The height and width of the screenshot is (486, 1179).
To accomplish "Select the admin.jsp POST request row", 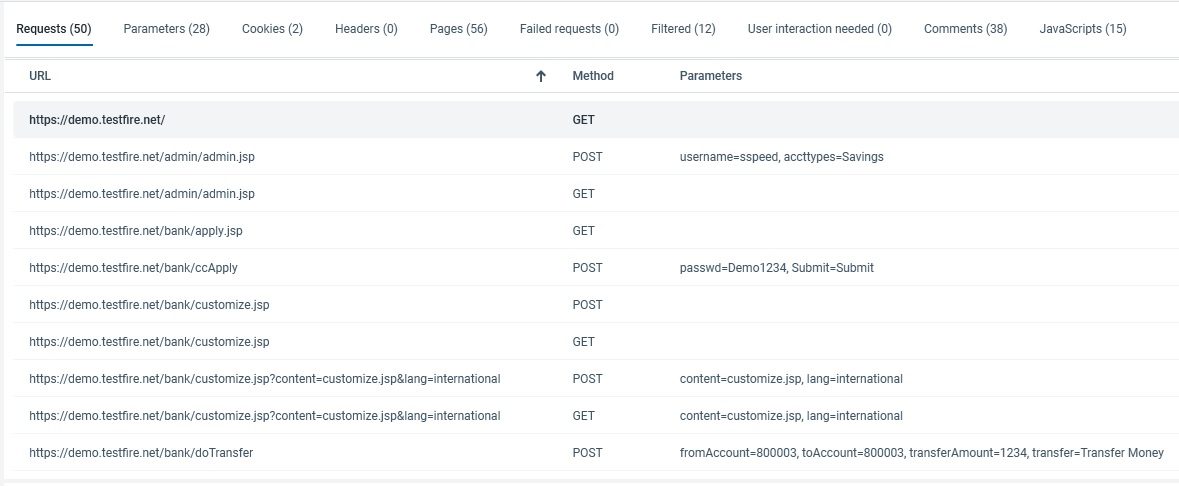I will [142, 157].
